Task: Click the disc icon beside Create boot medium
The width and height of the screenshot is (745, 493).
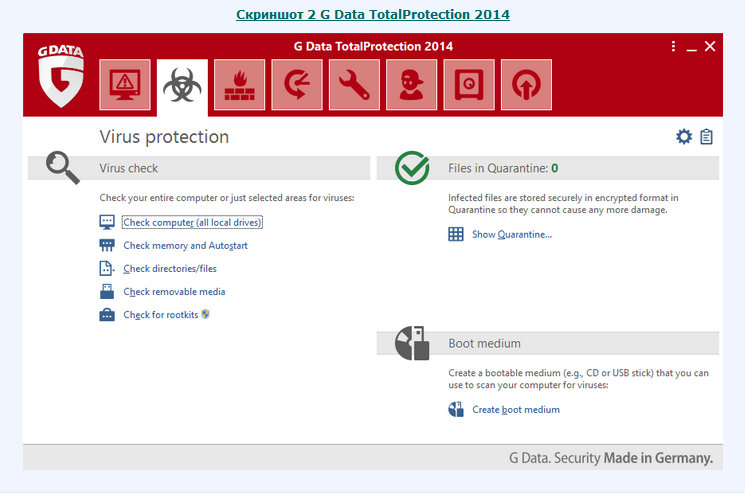Action: [x=456, y=409]
